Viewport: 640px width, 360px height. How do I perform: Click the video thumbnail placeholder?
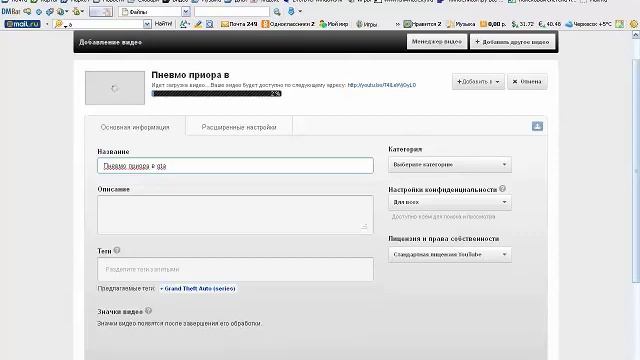click(115, 88)
